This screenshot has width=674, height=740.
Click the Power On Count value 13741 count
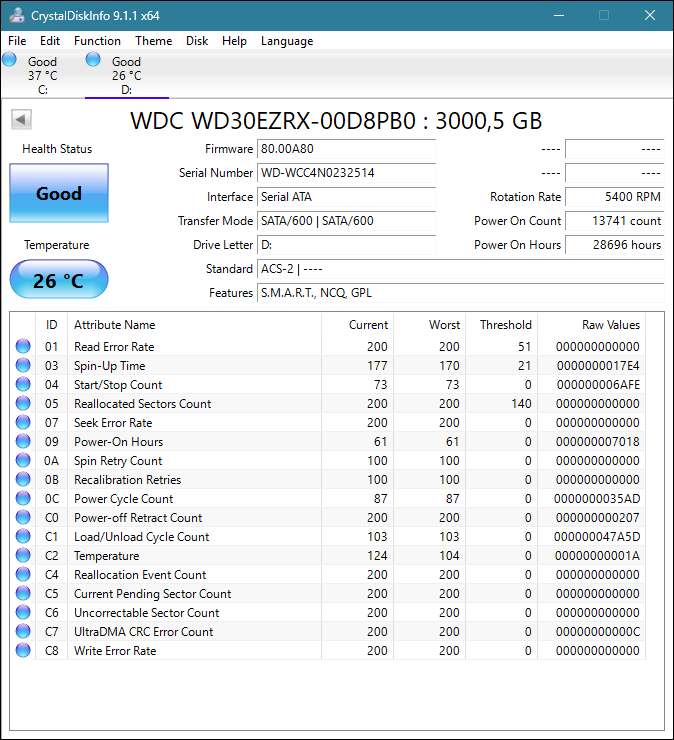click(615, 221)
